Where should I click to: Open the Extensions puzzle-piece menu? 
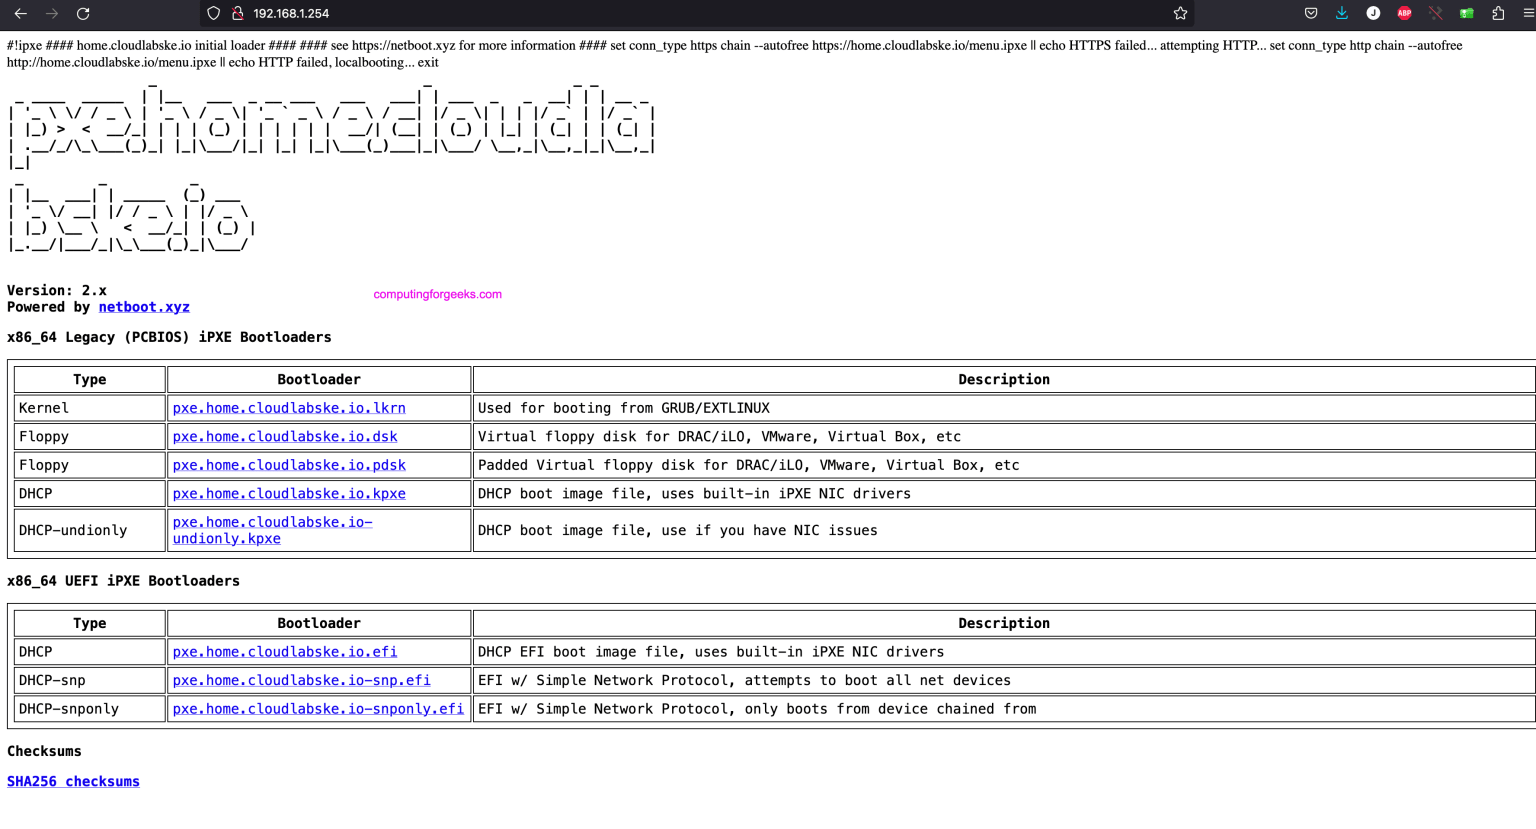1498,14
